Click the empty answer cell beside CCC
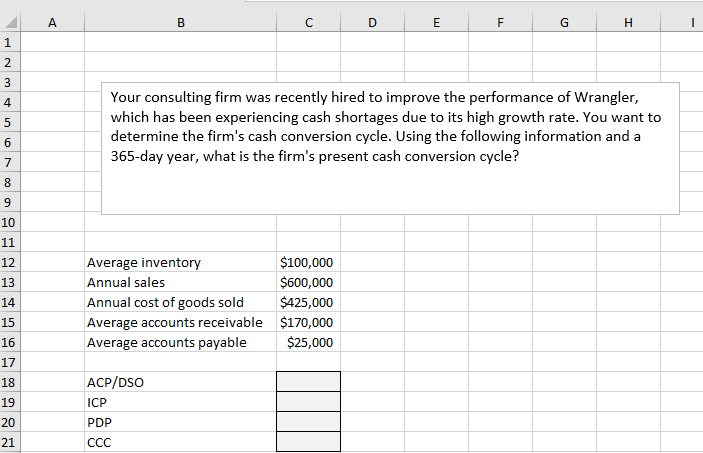The width and height of the screenshot is (703, 453). (308, 442)
